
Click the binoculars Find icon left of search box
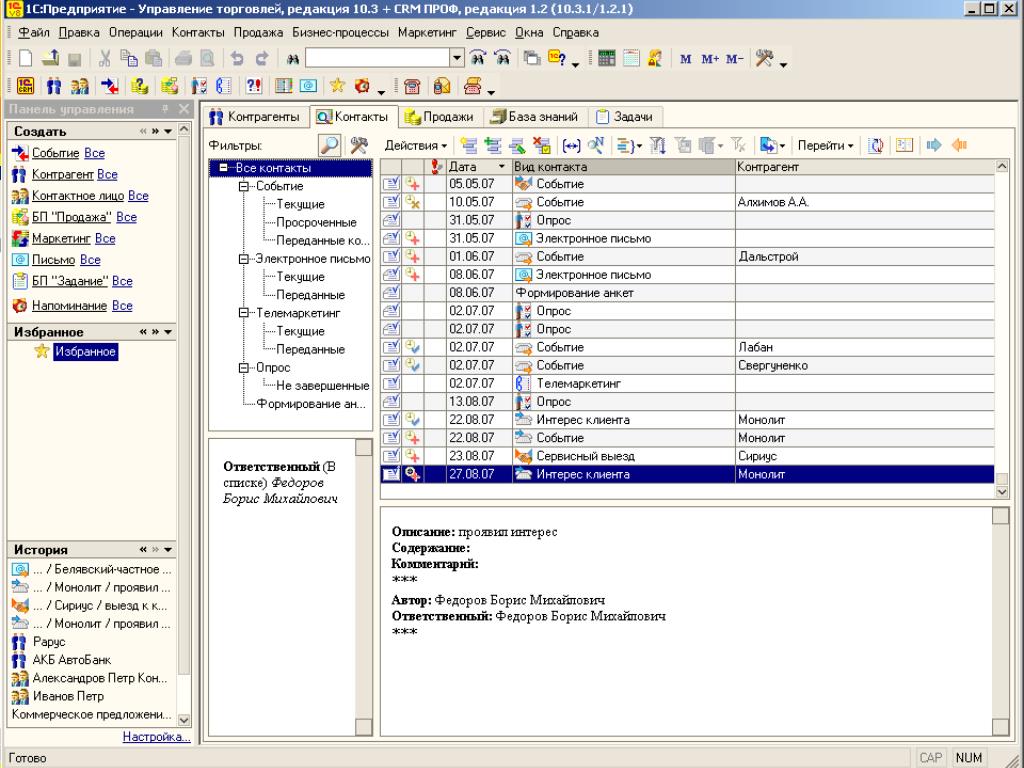tap(293, 59)
